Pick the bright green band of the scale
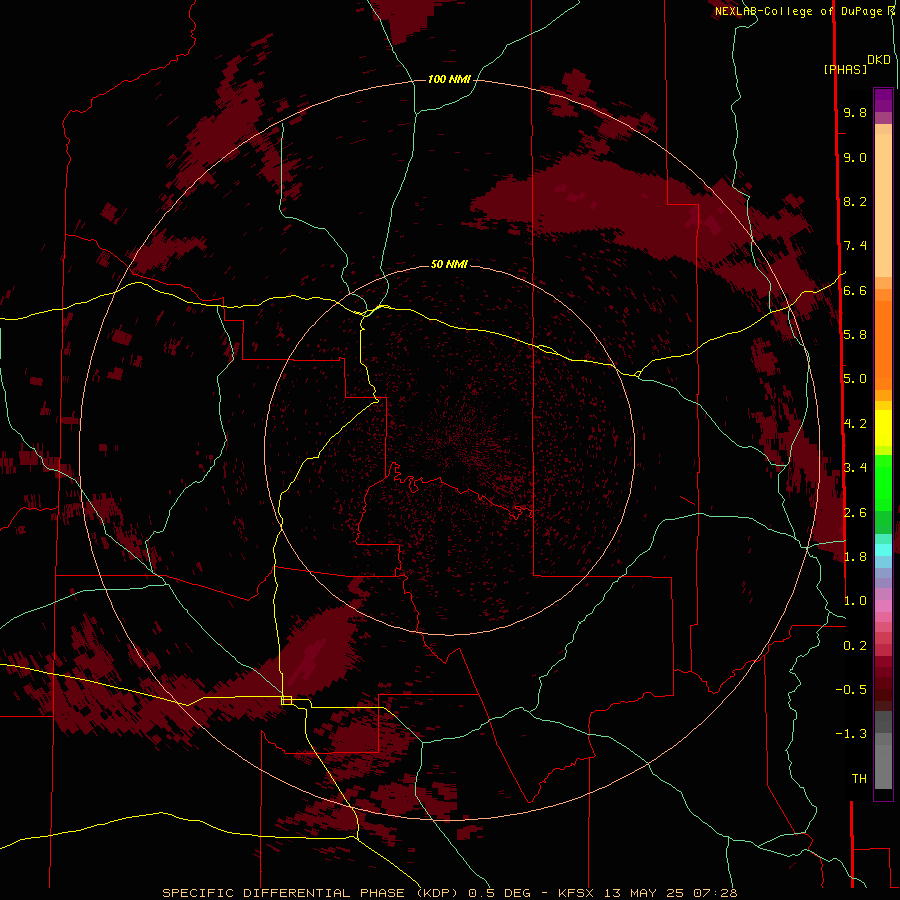The height and width of the screenshot is (900, 900). point(883,483)
